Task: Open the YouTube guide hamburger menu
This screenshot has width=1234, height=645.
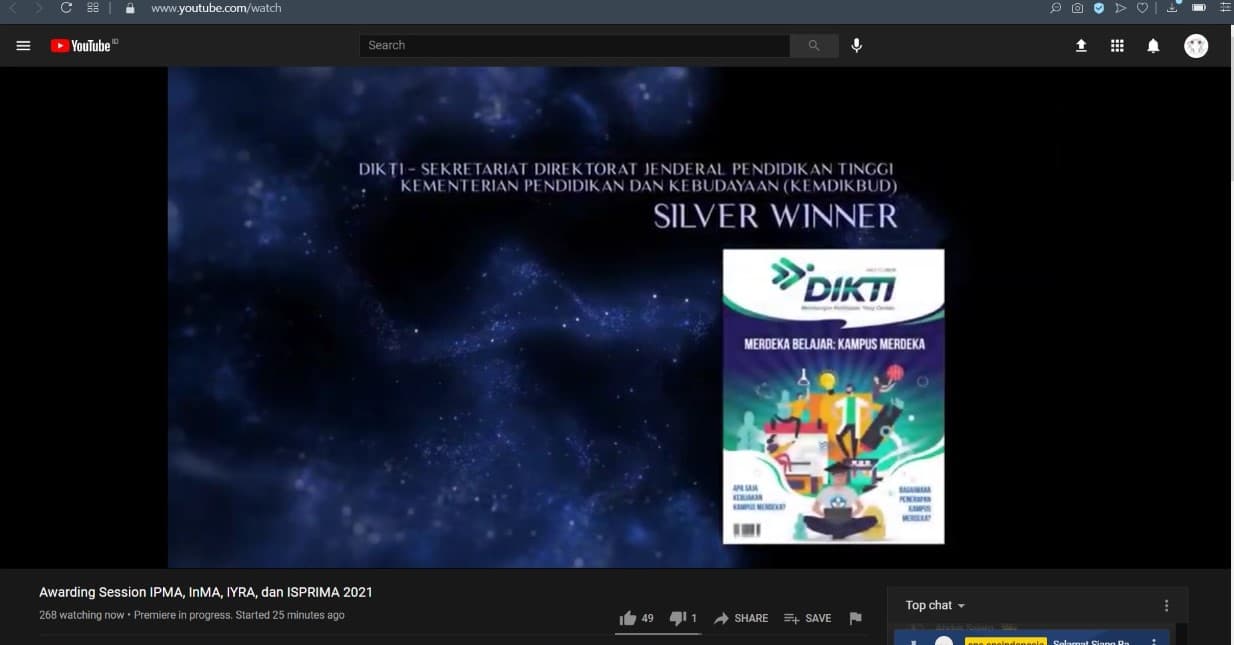Action: click(x=23, y=45)
